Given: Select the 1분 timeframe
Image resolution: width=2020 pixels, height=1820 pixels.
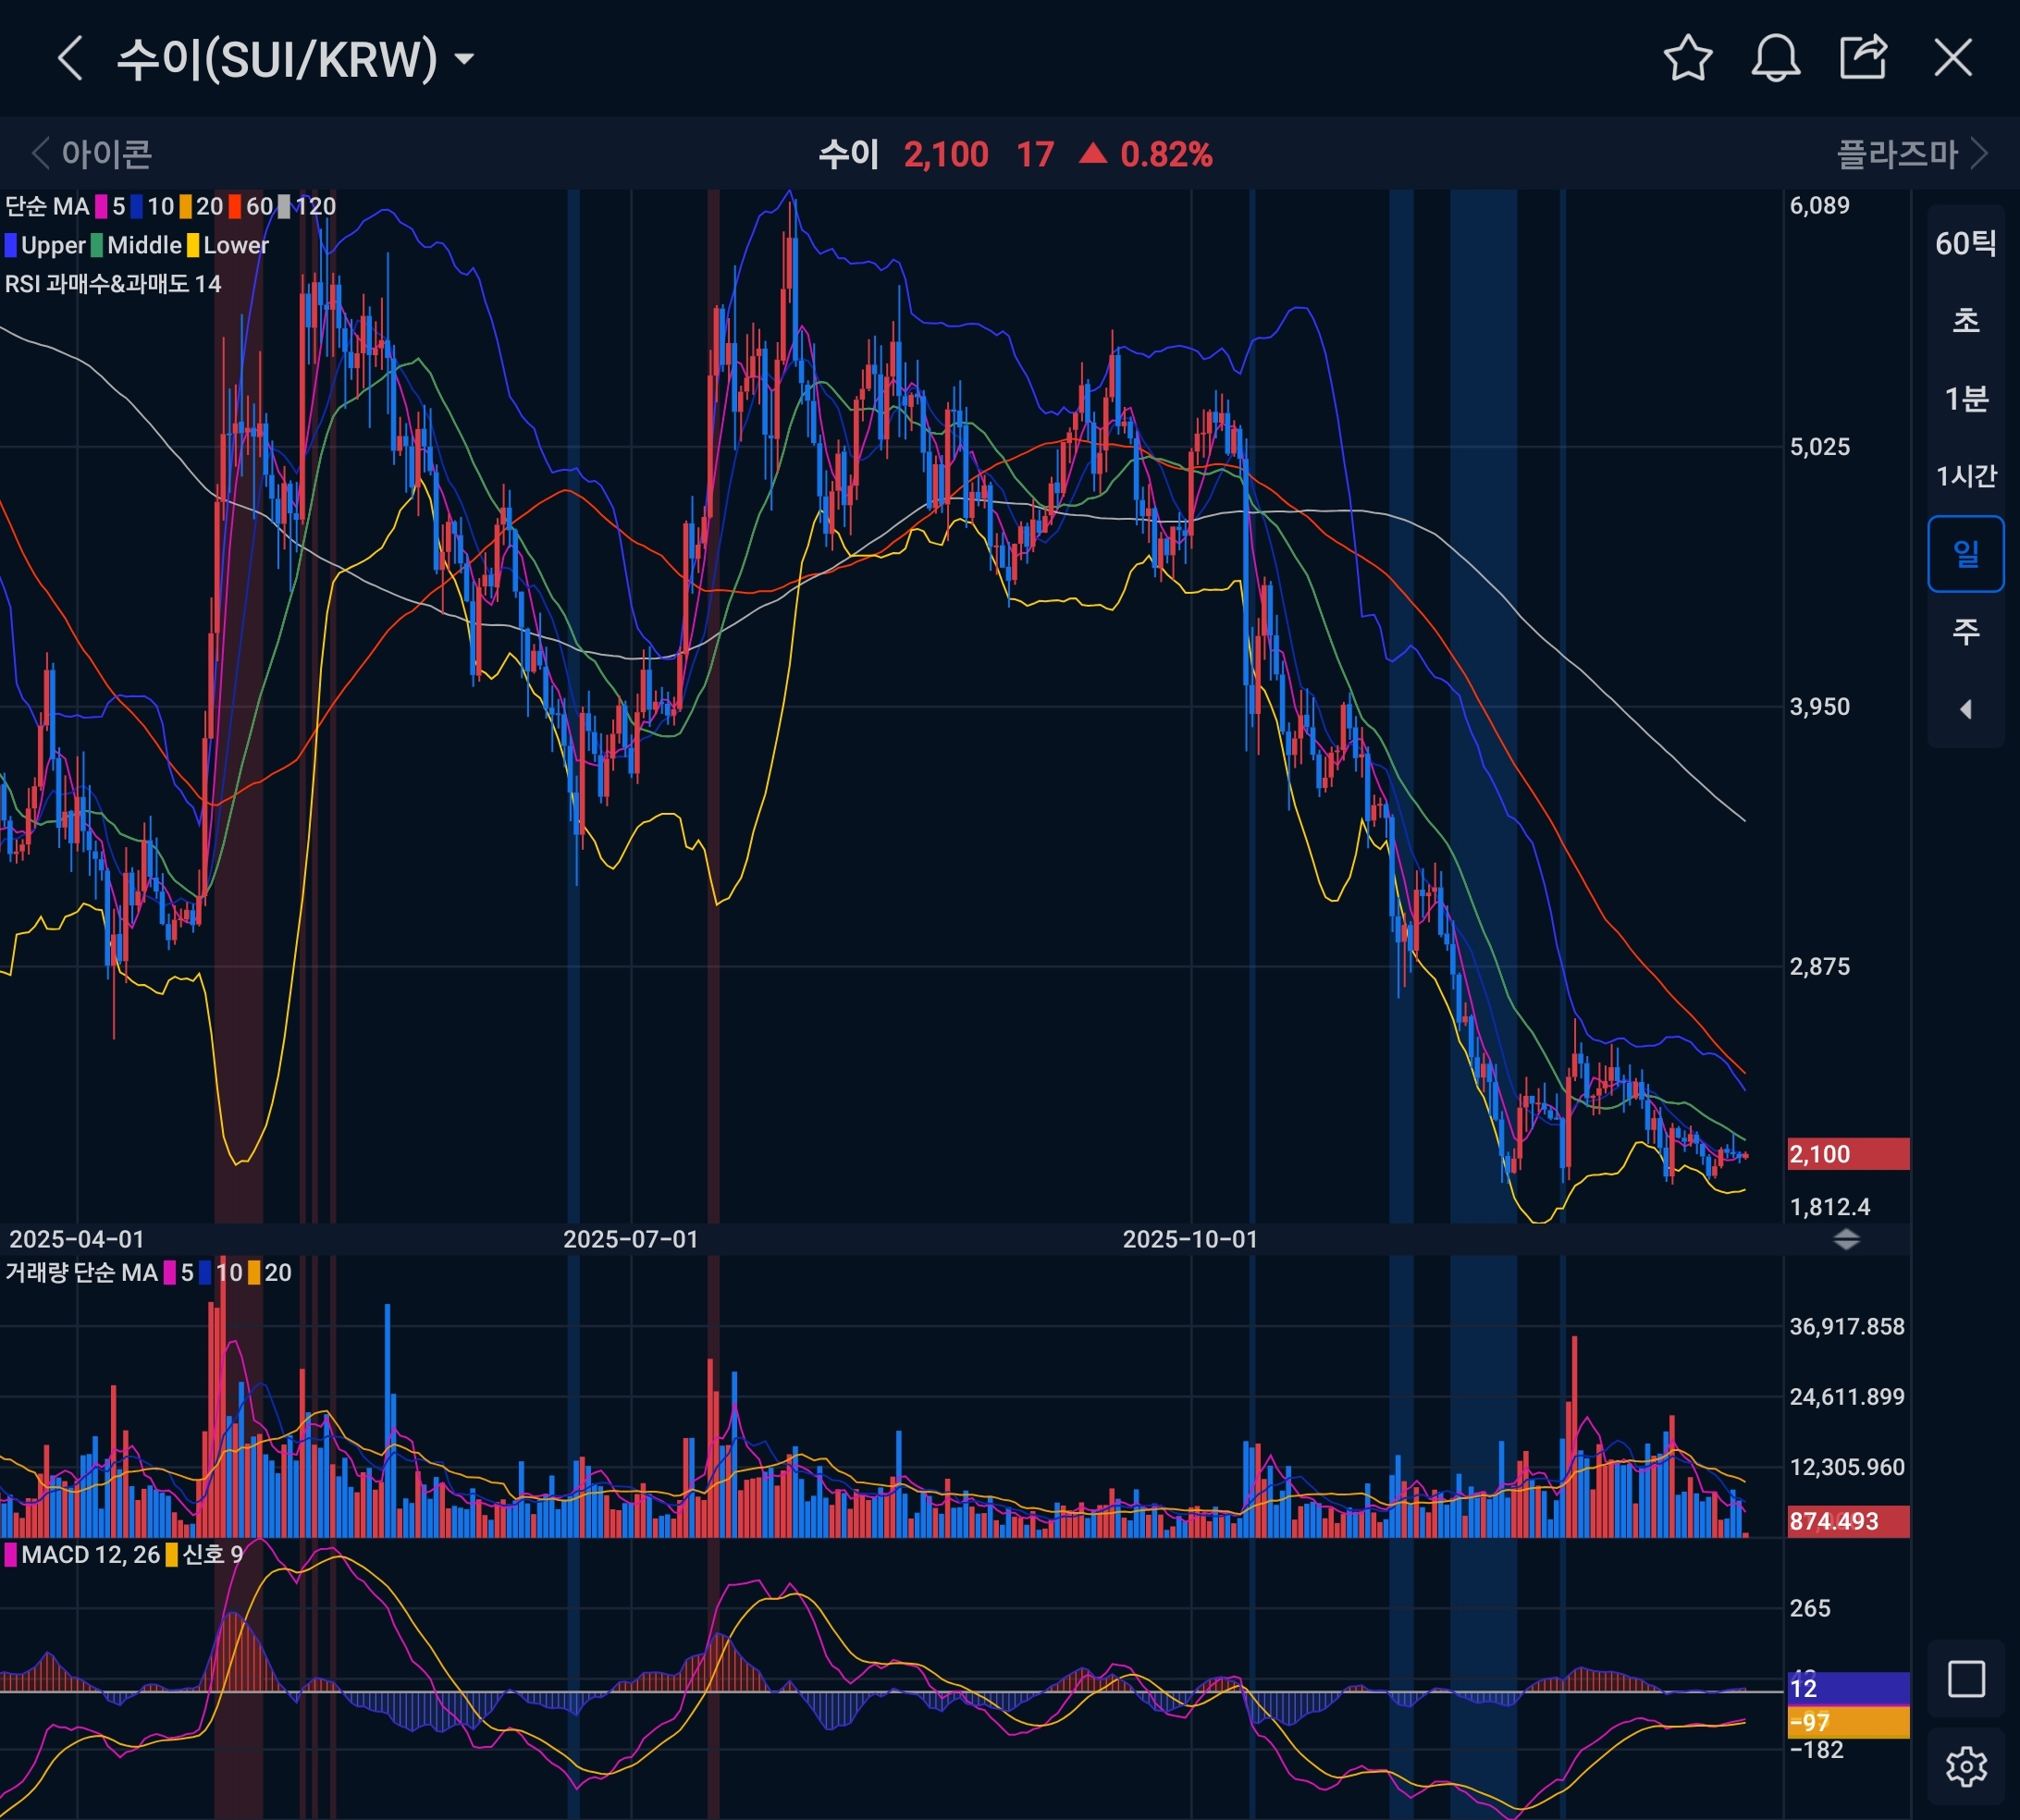Looking at the screenshot, I should pyautogui.click(x=1966, y=399).
